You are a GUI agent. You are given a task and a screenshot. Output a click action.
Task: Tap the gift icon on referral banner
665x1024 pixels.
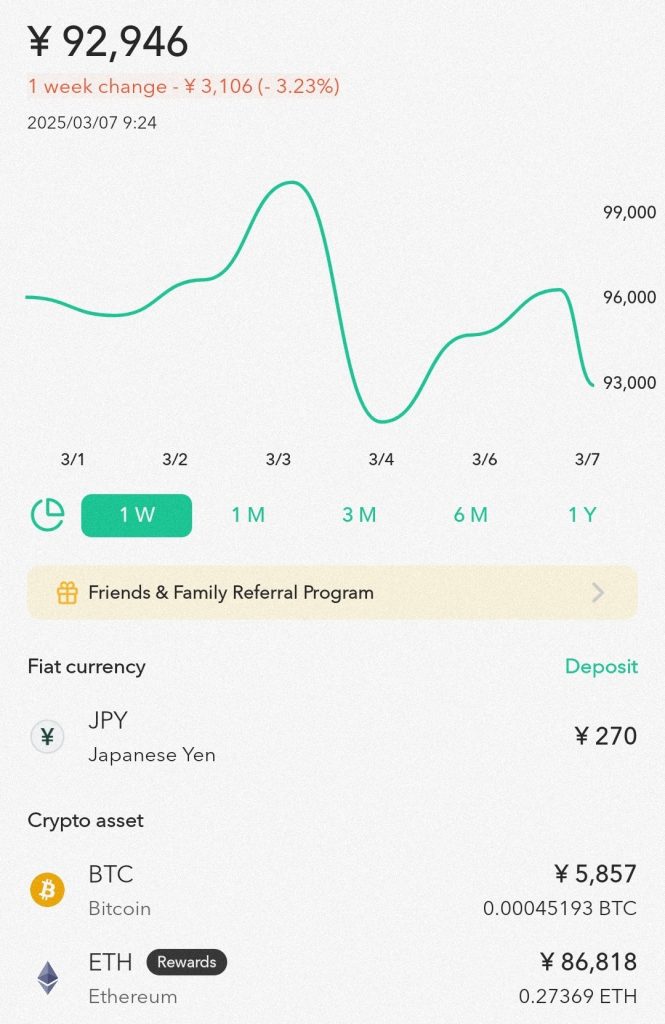[x=67, y=592]
